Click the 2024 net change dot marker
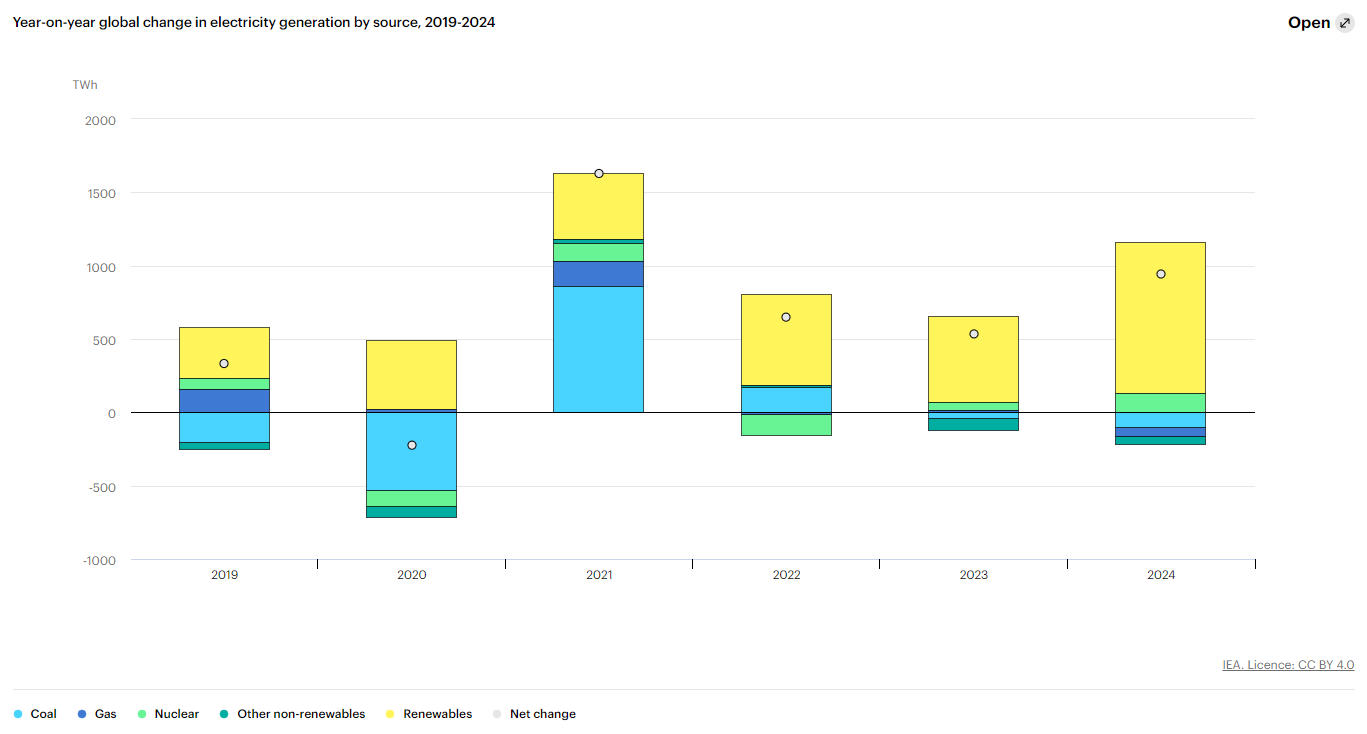1367x734 pixels. 1161,274
